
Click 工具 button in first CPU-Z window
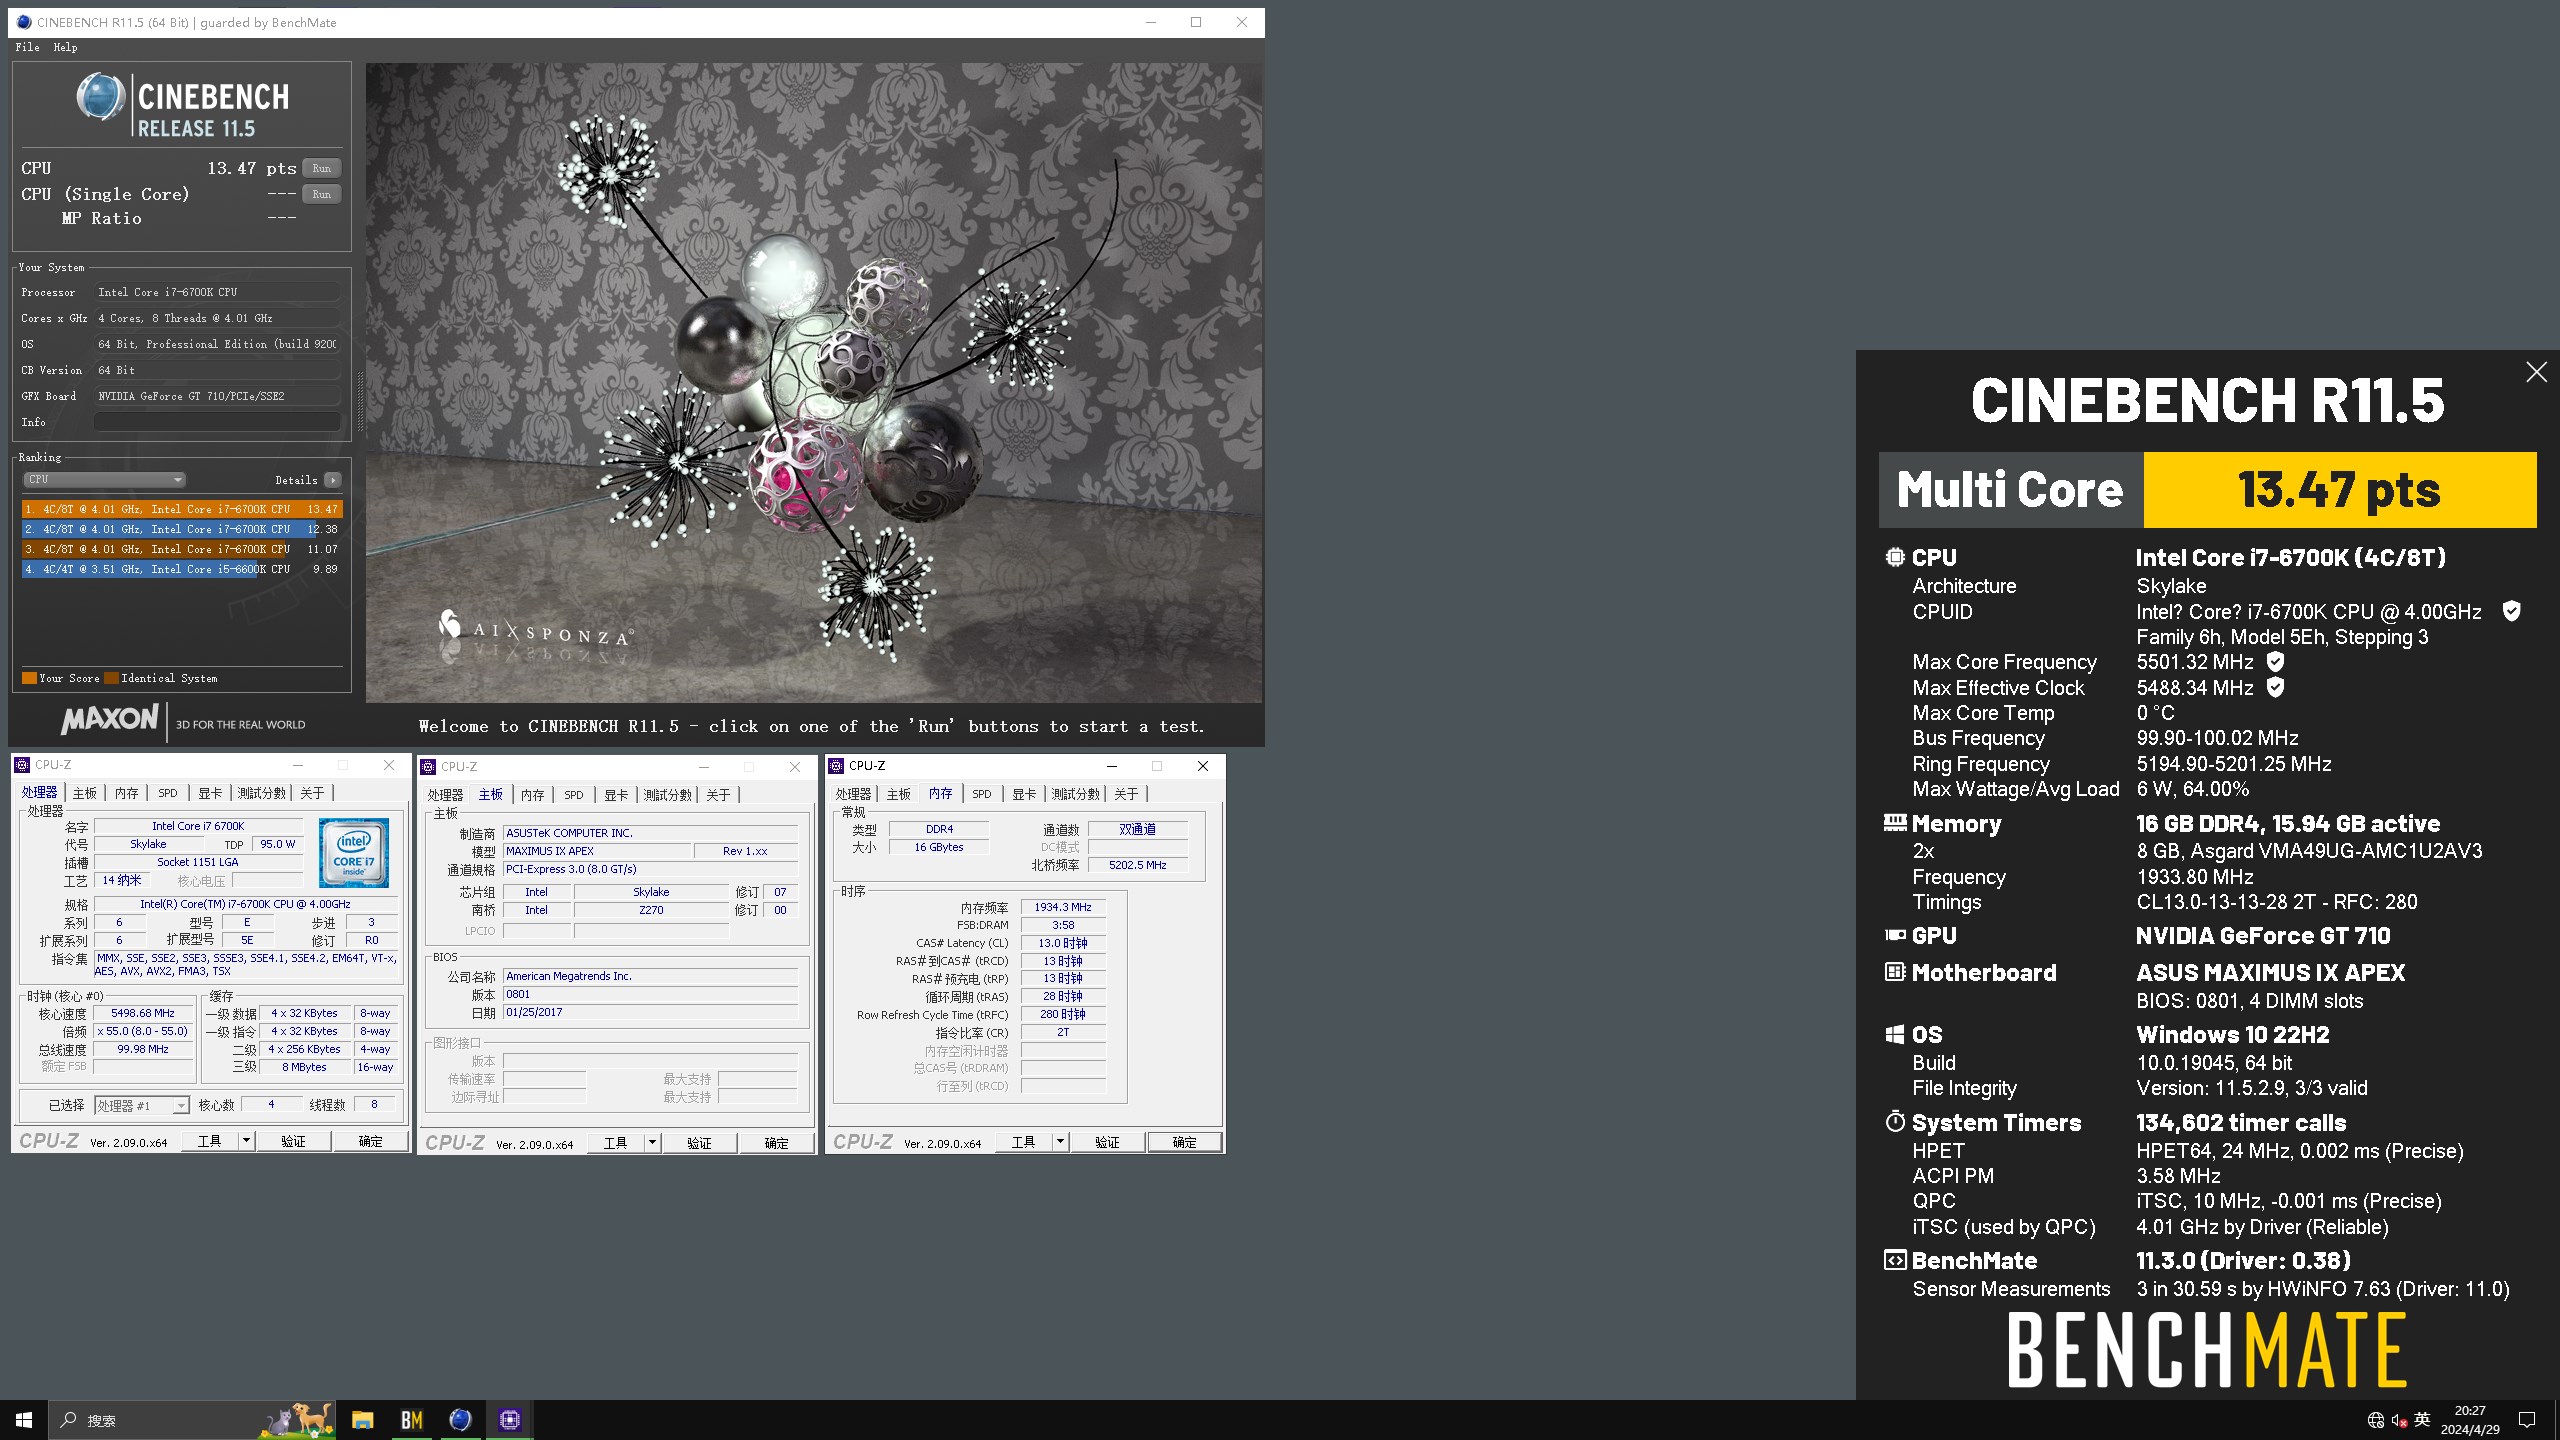(209, 1141)
